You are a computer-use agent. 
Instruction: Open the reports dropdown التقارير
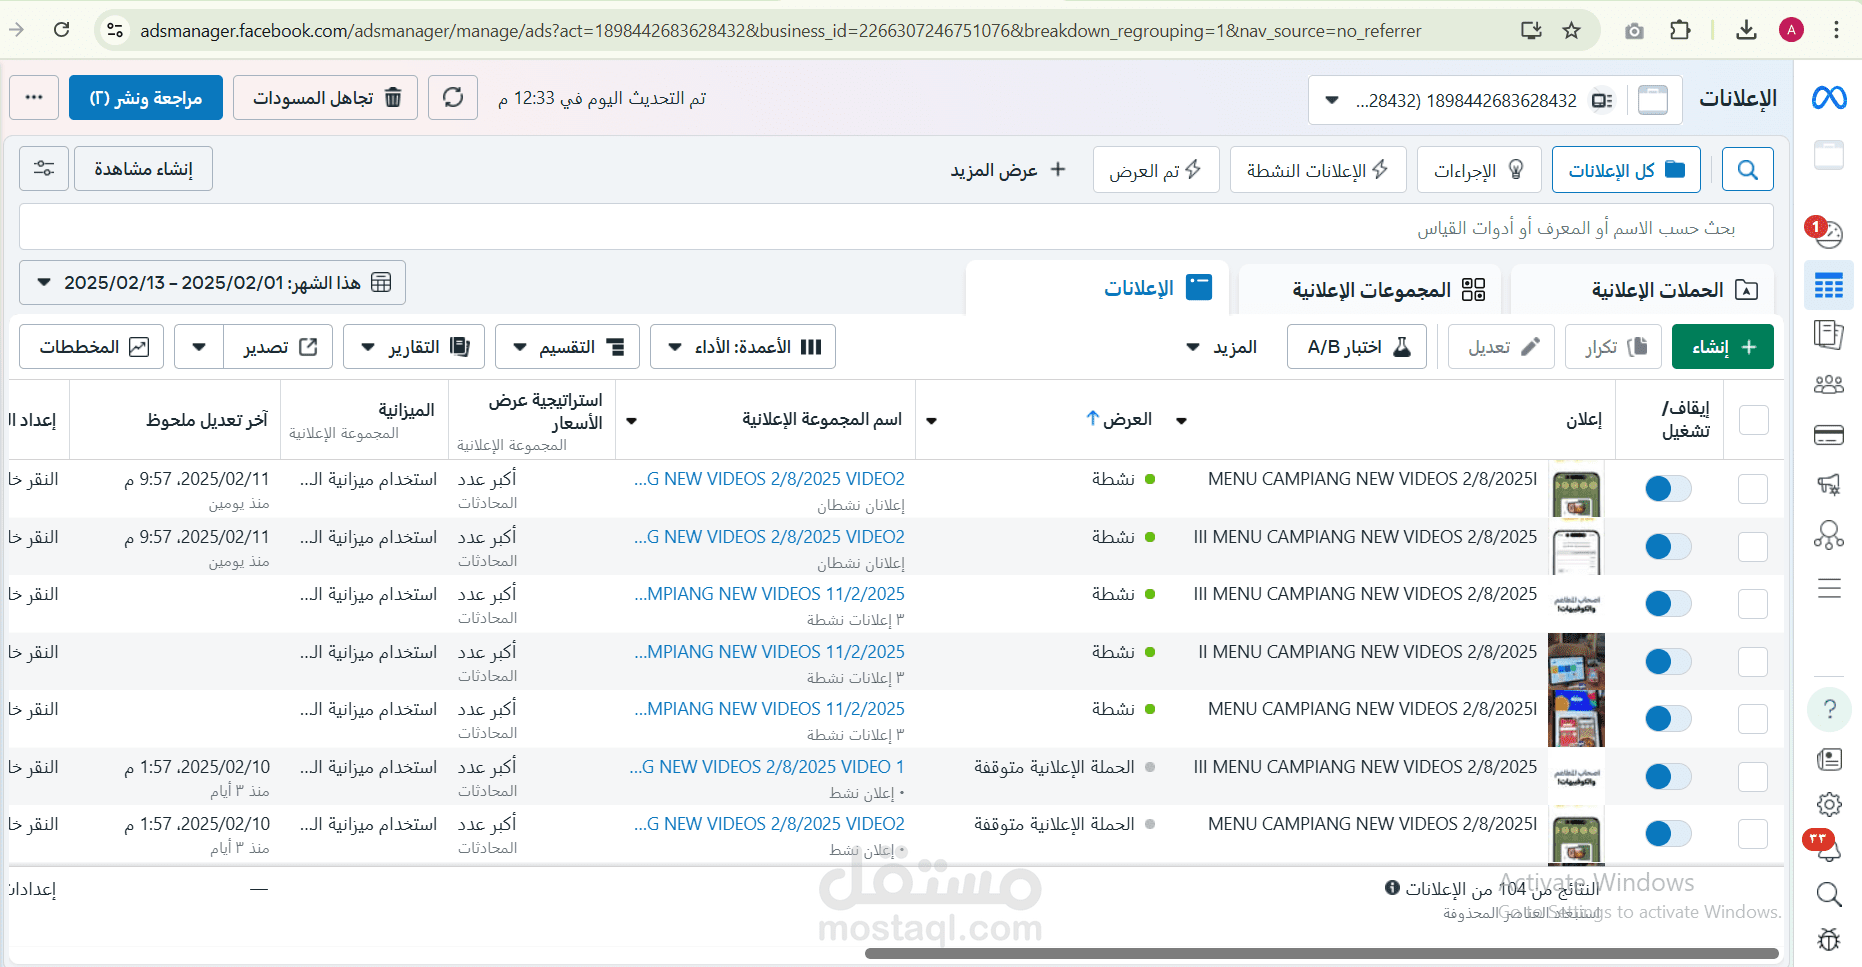(414, 347)
